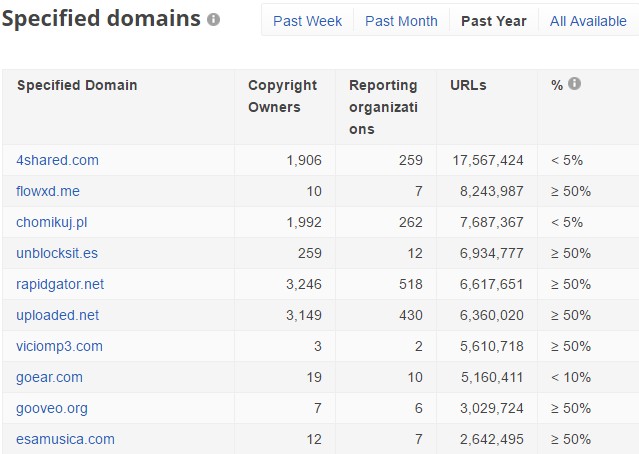This screenshot has height=454, width=639.
Task: Click the Specified Domain column header
Action: click(77, 85)
